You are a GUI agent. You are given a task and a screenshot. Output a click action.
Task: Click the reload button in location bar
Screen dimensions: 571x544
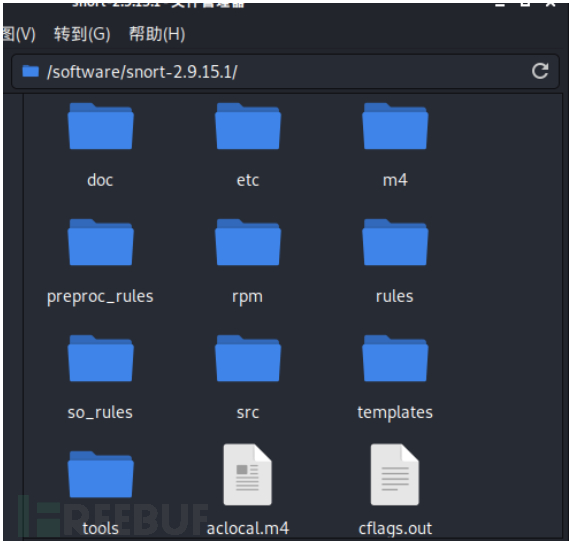(x=540, y=71)
